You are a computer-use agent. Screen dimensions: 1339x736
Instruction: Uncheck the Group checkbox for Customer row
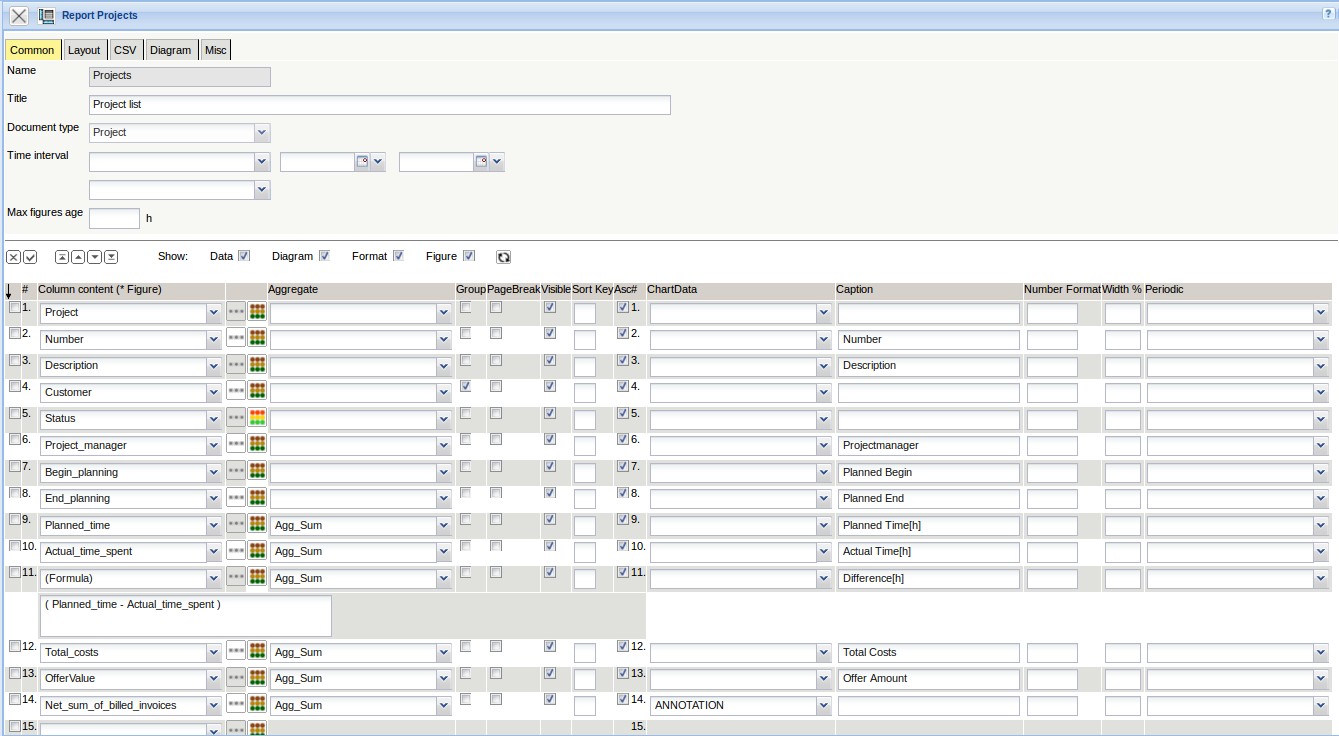click(465, 386)
